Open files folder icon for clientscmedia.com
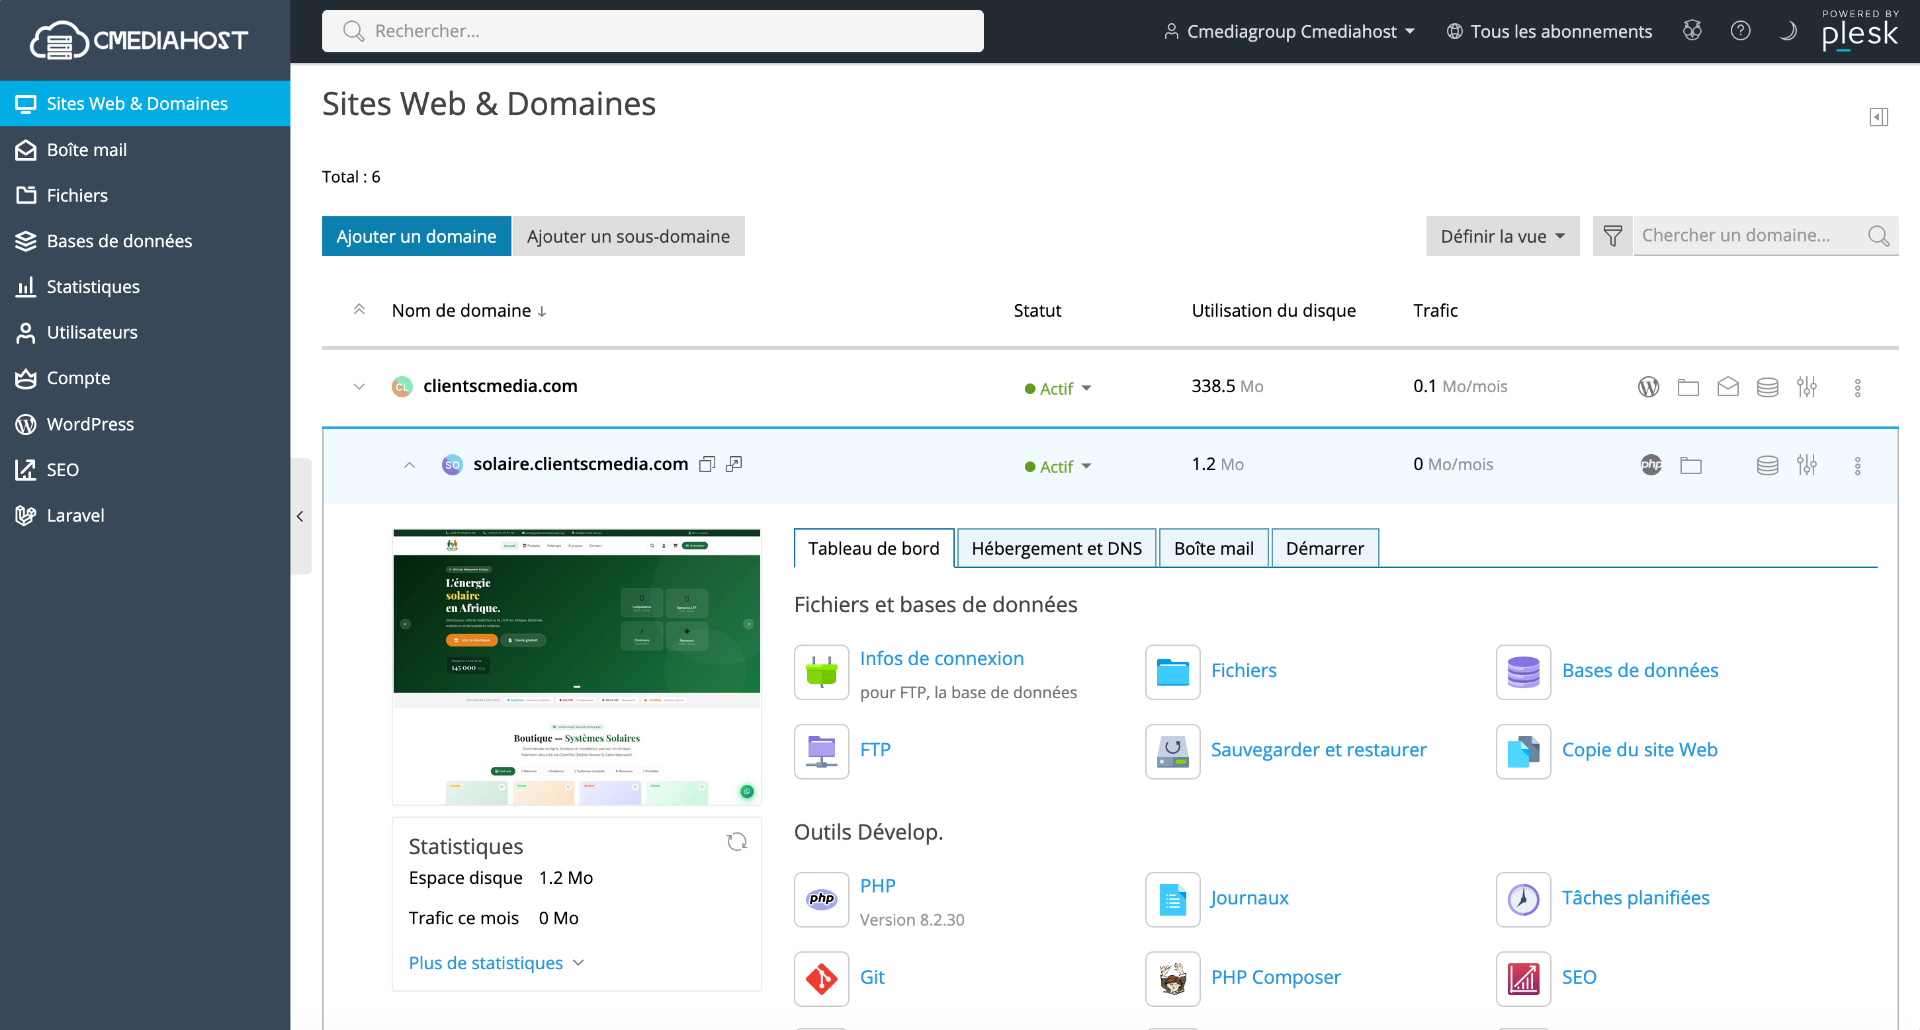The height and width of the screenshot is (1030, 1920). (1688, 387)
